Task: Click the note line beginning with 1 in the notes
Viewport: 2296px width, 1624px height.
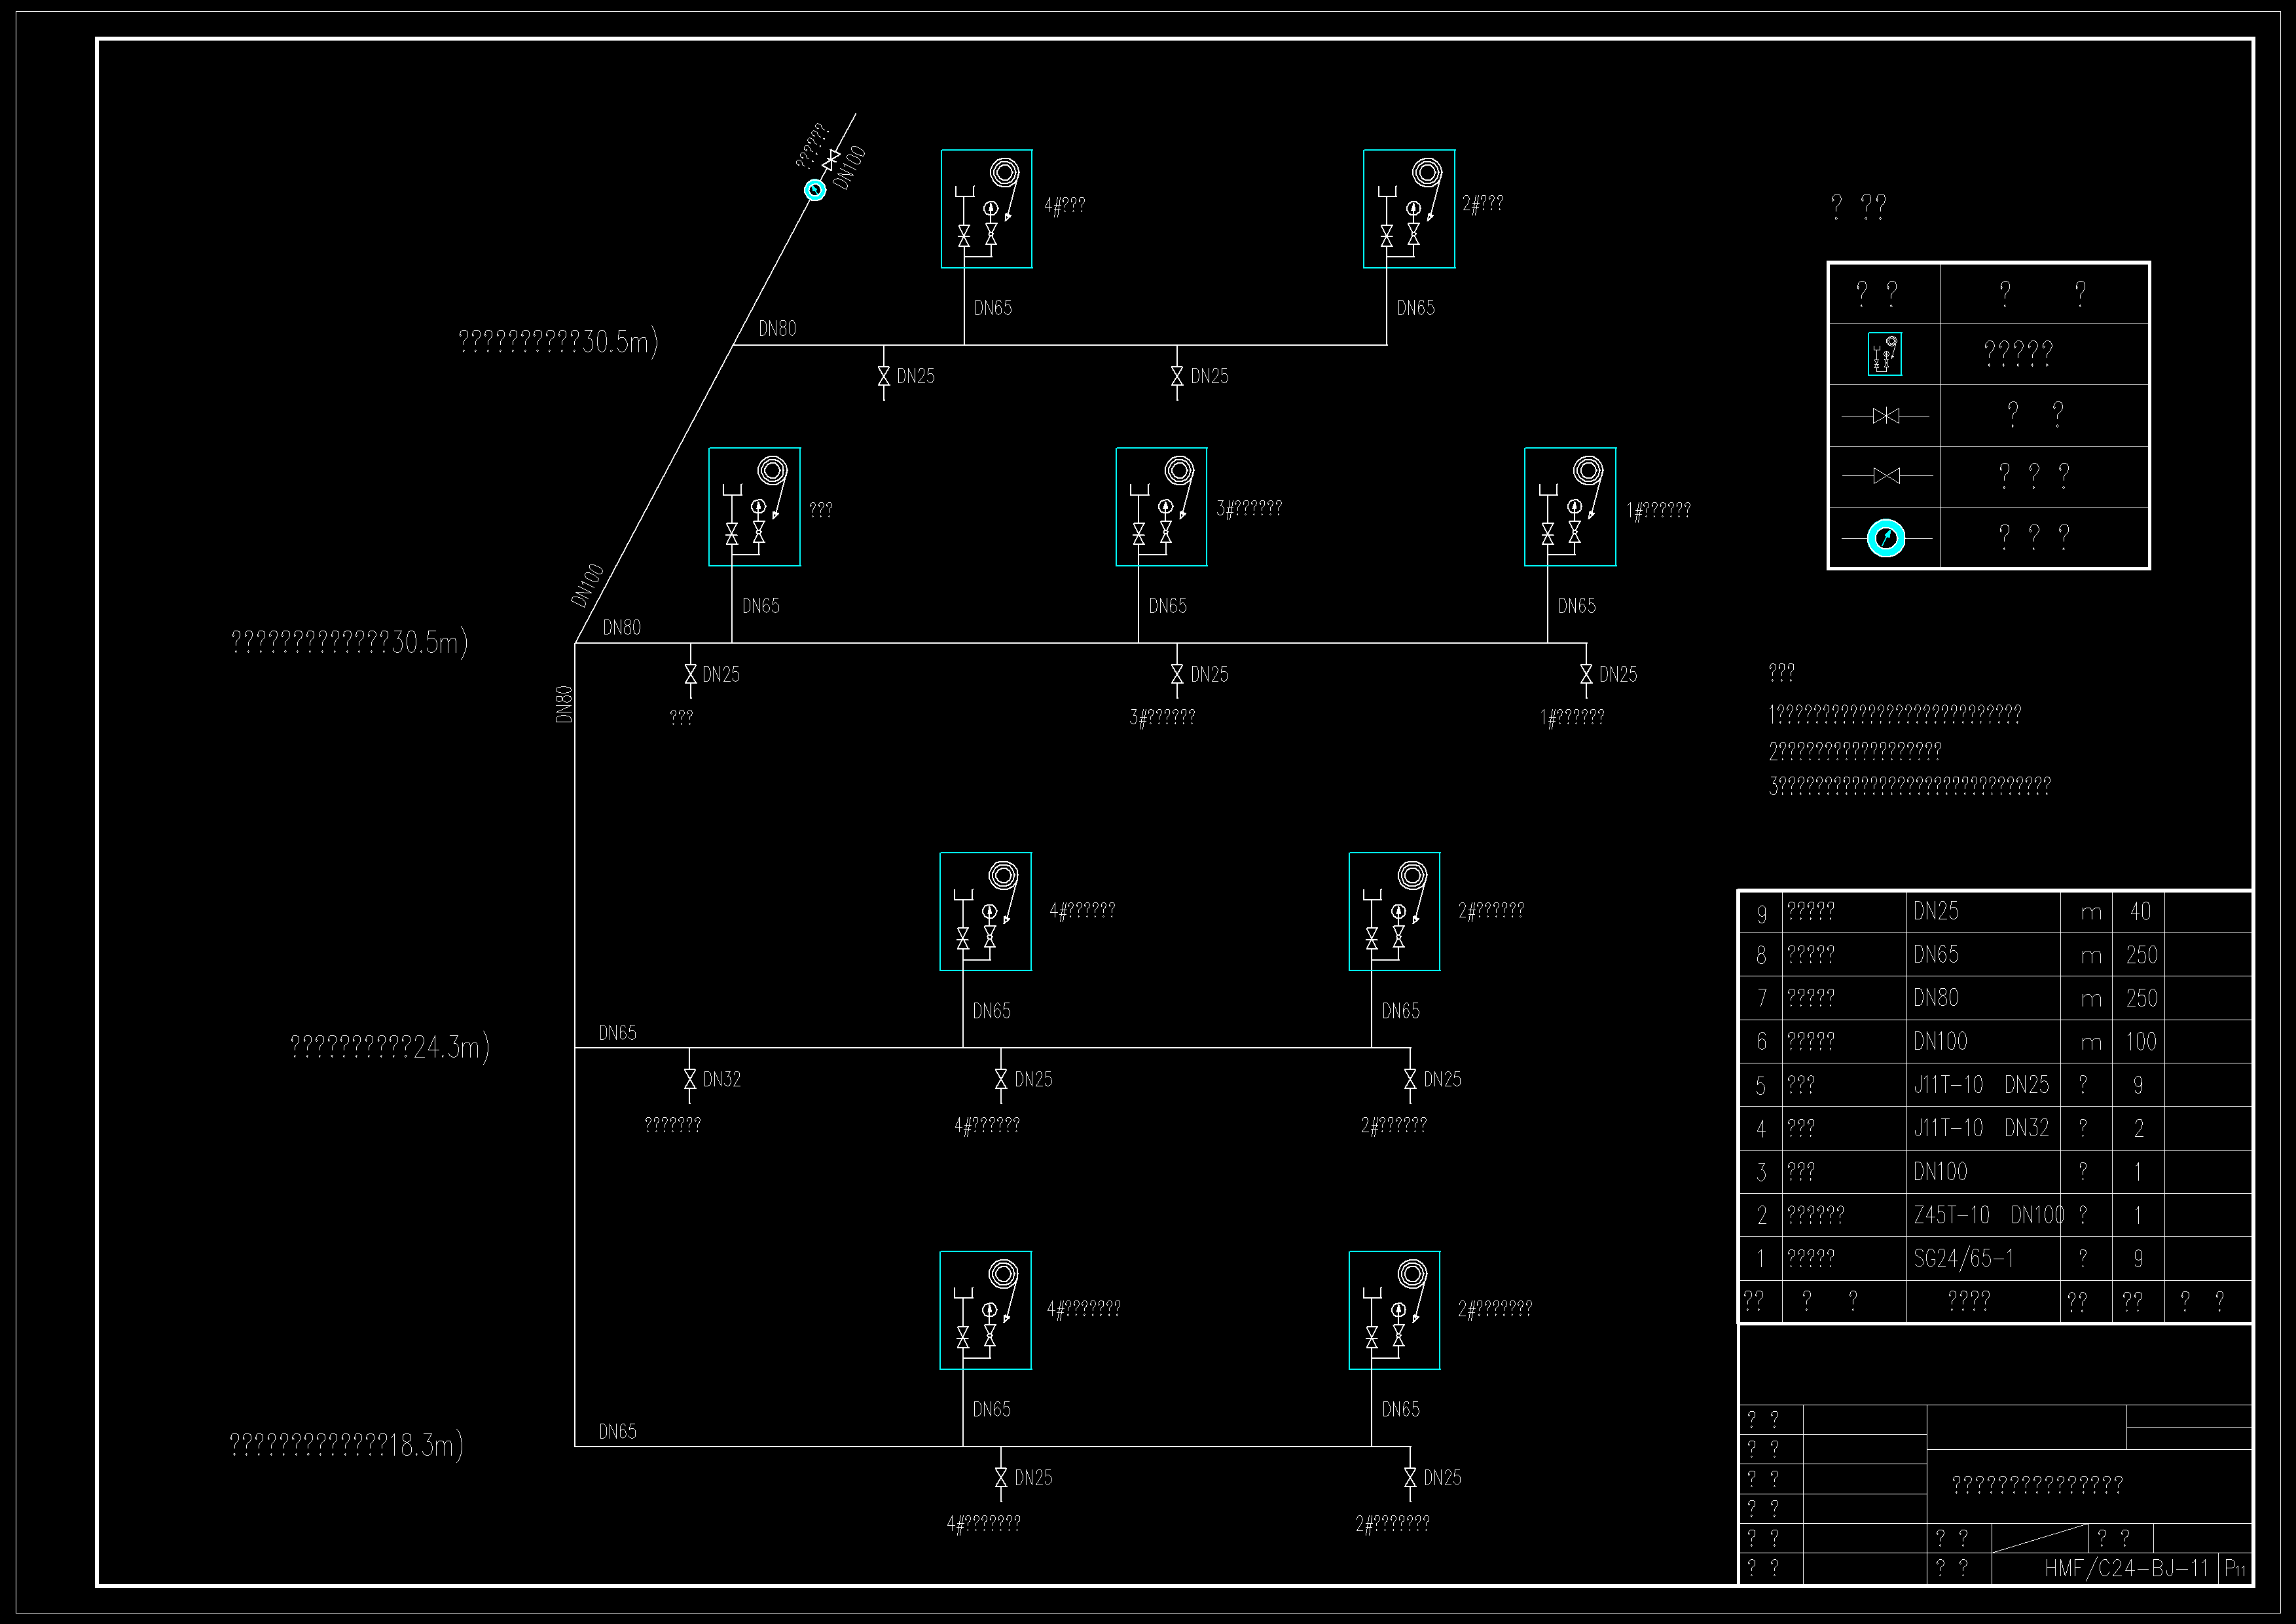Action: coord(1895,714)
